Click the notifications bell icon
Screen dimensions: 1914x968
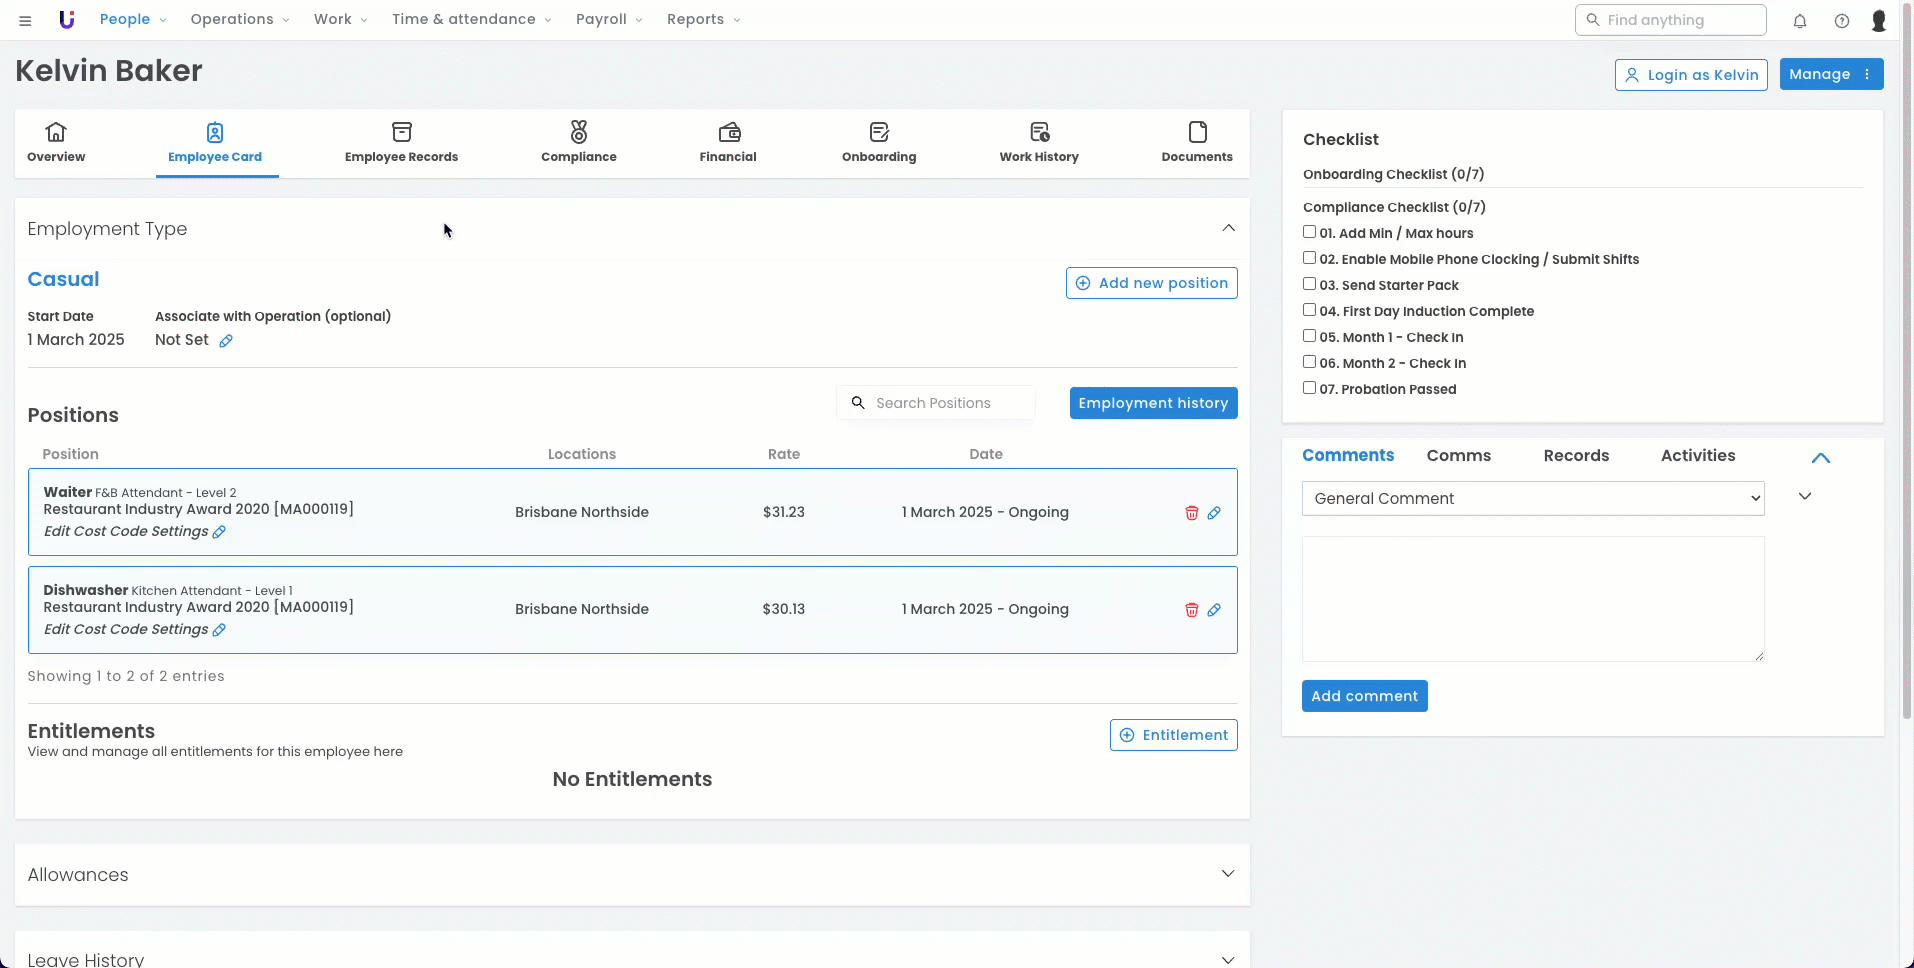coord(1799,20)
